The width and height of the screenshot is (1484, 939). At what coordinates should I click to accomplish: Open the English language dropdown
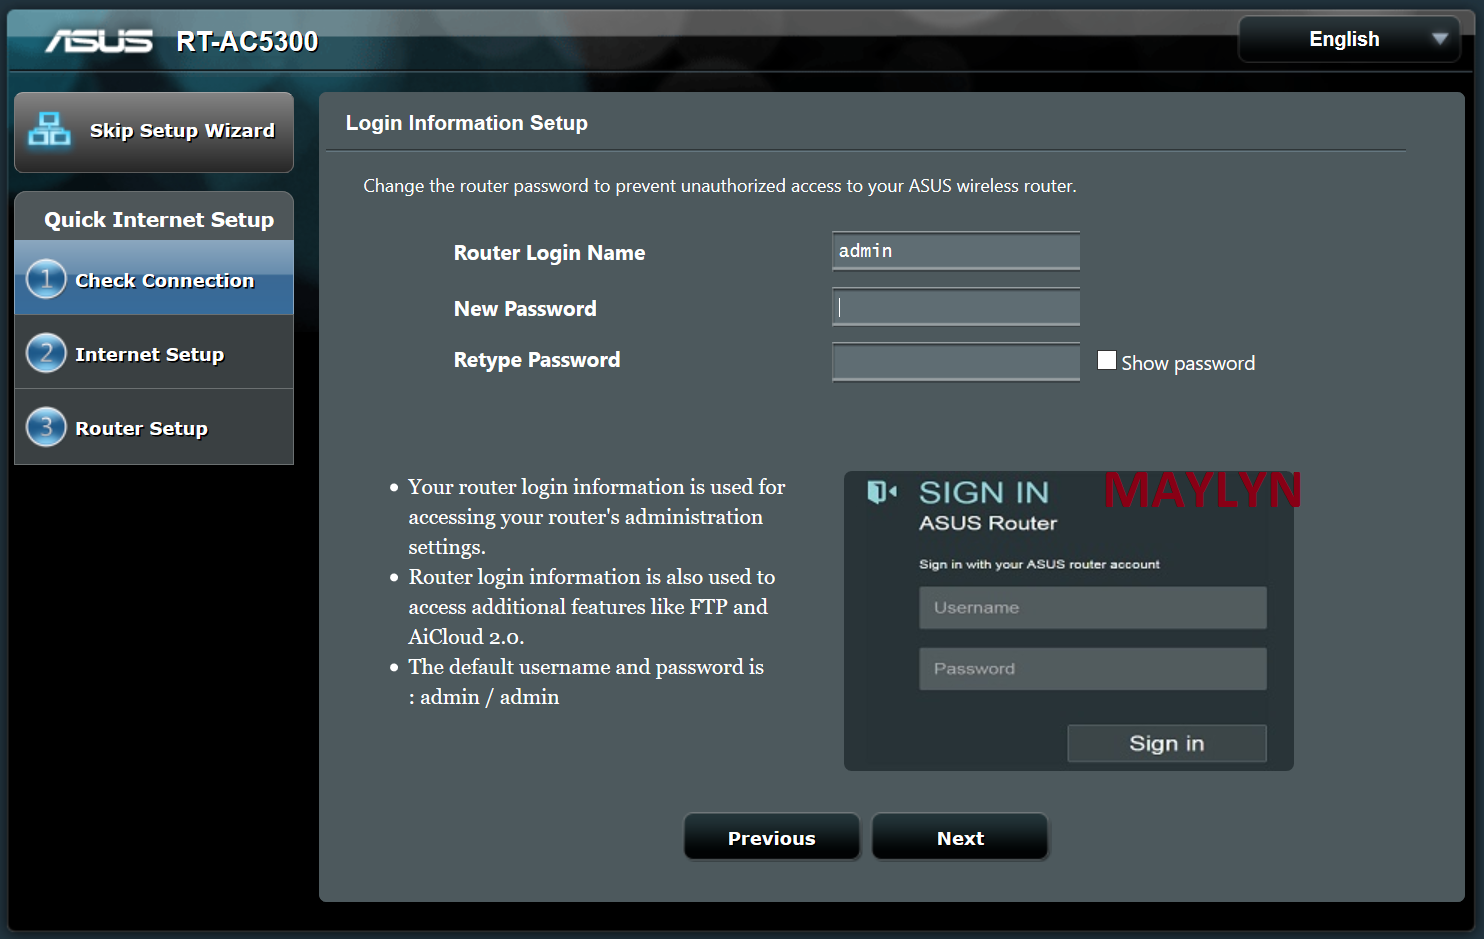click(x=1345, y=39)
